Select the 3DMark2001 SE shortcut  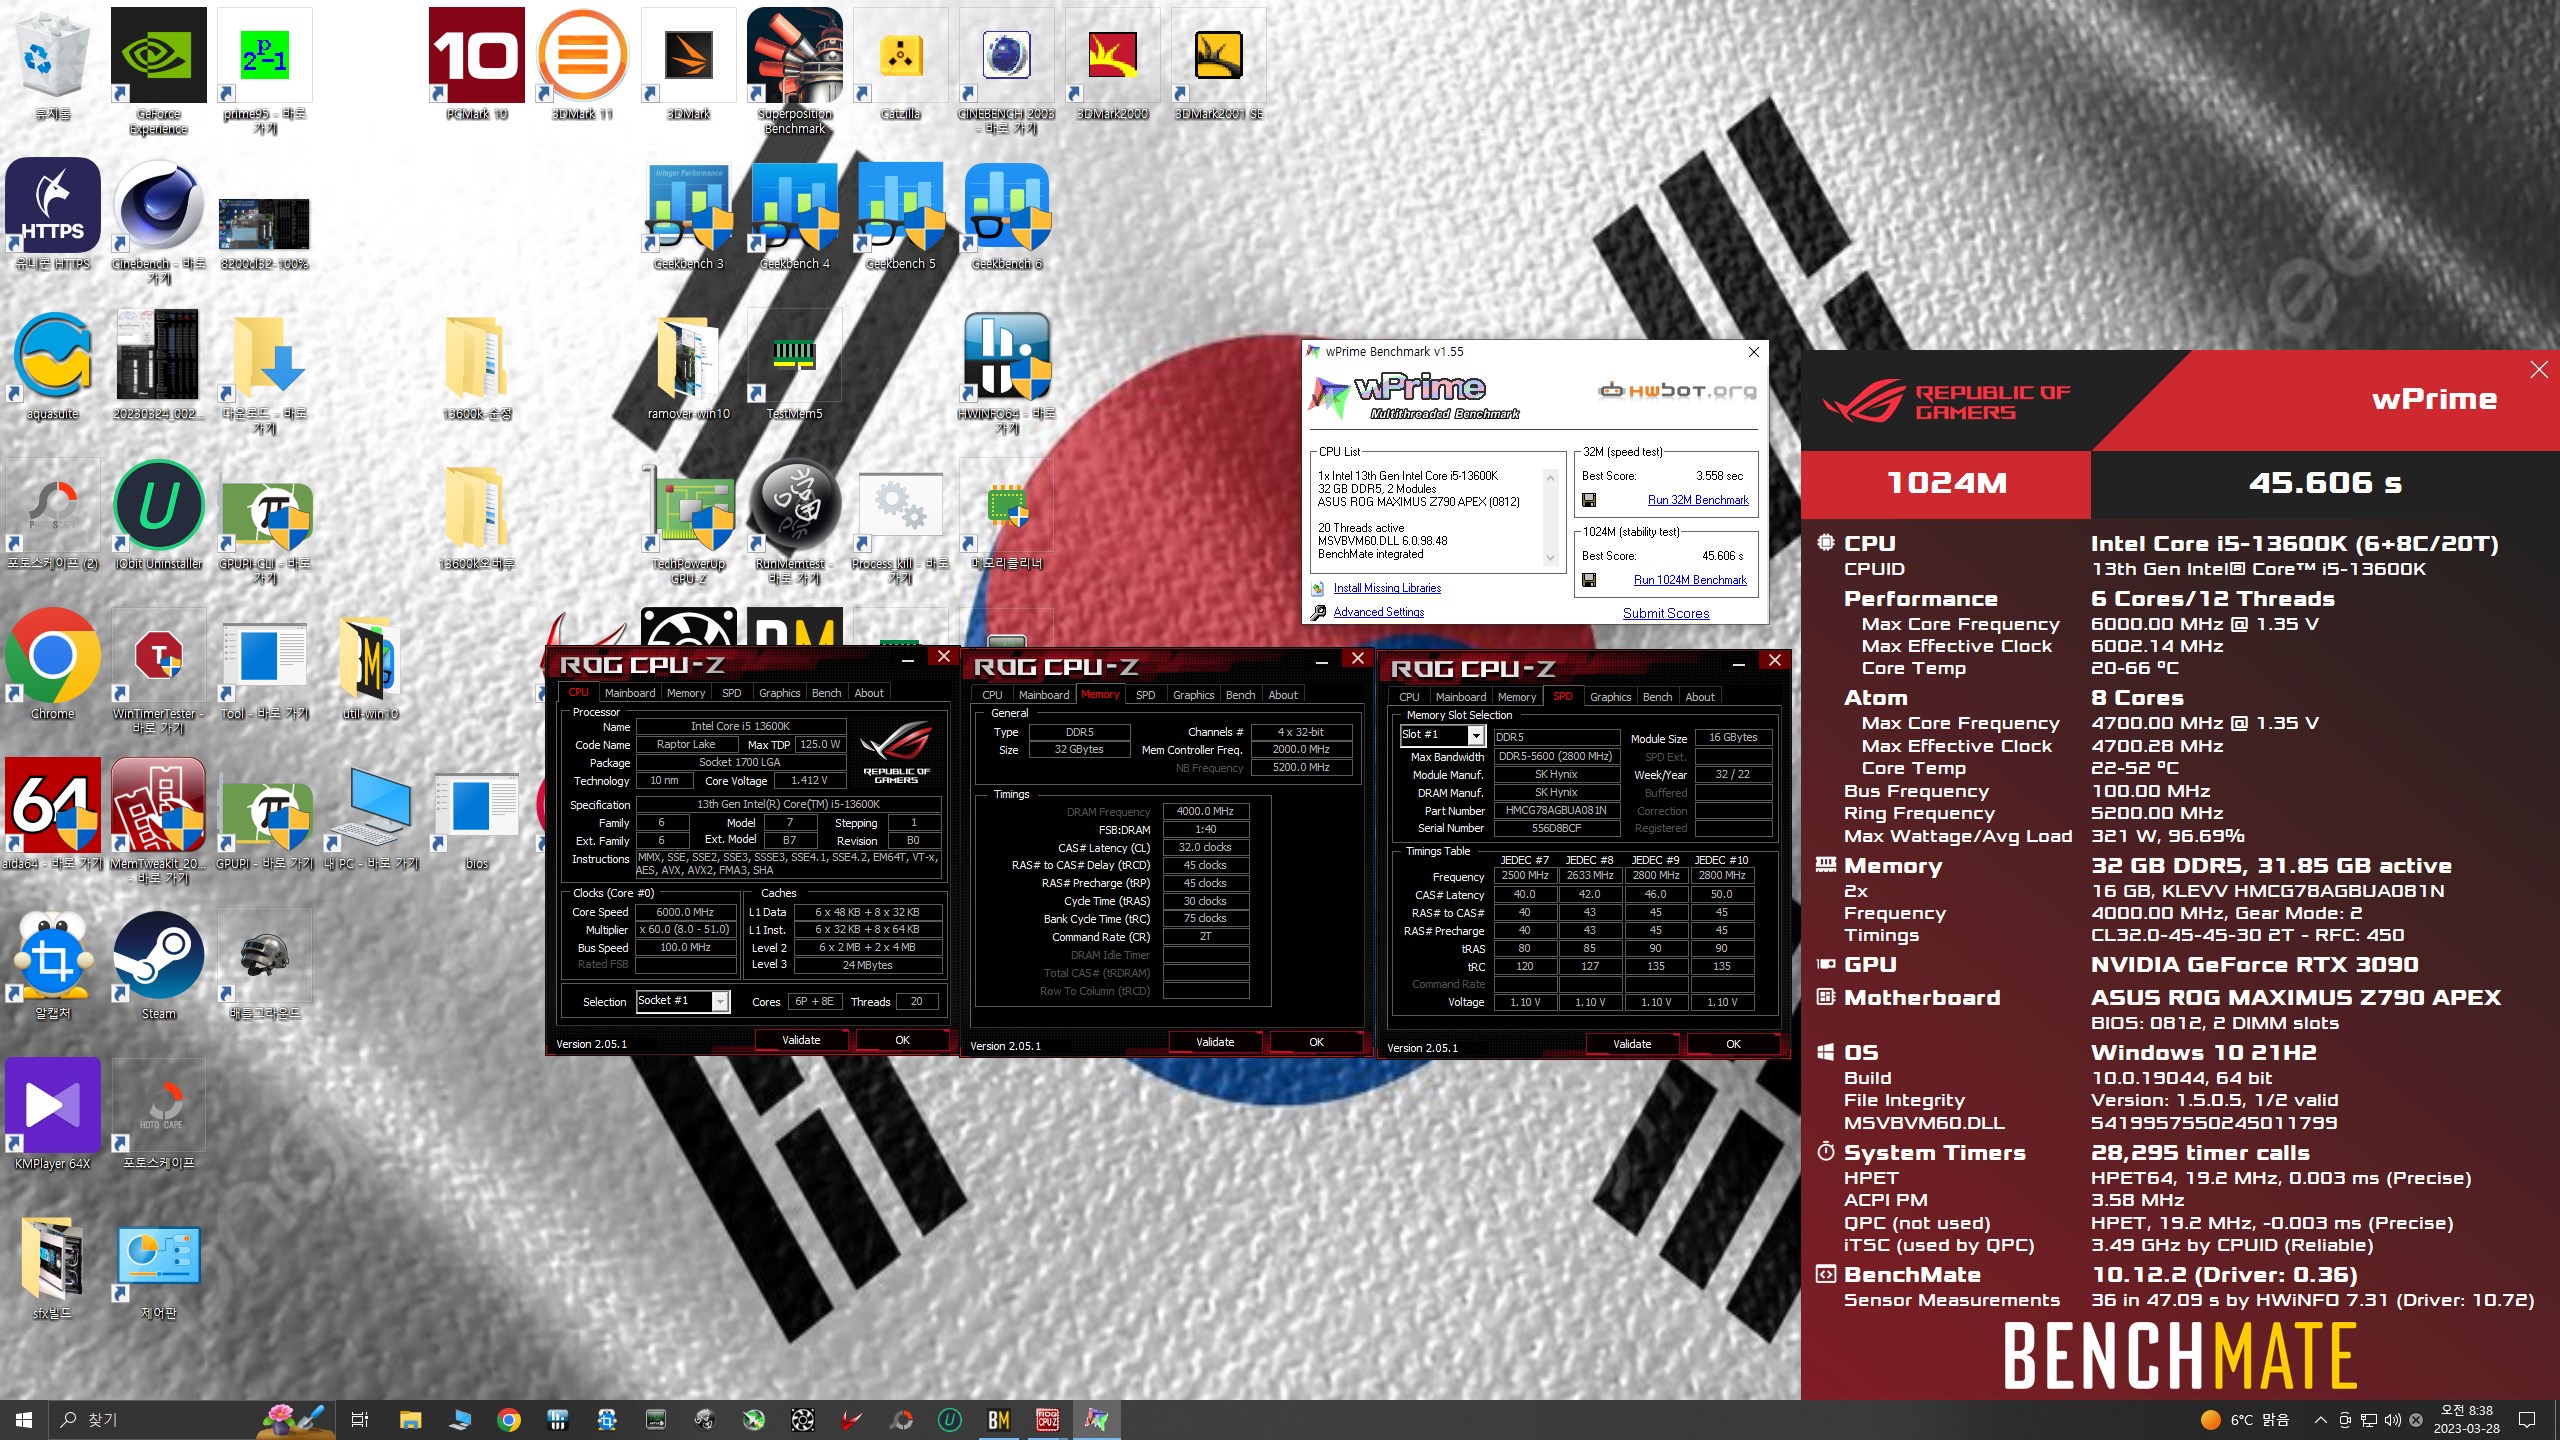pos(1218,64)
